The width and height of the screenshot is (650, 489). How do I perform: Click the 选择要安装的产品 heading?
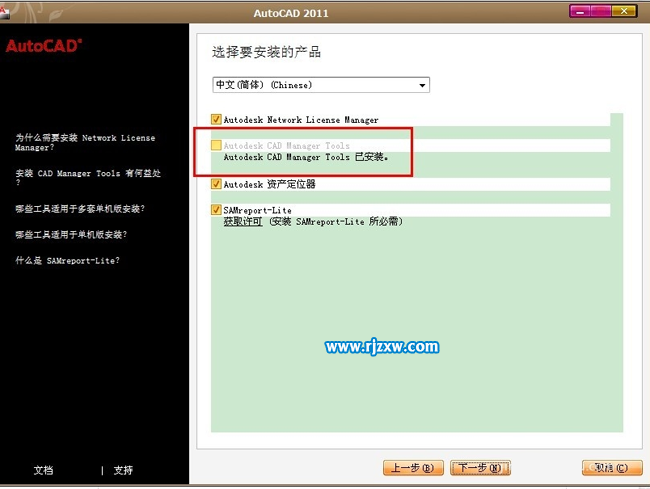266,52
